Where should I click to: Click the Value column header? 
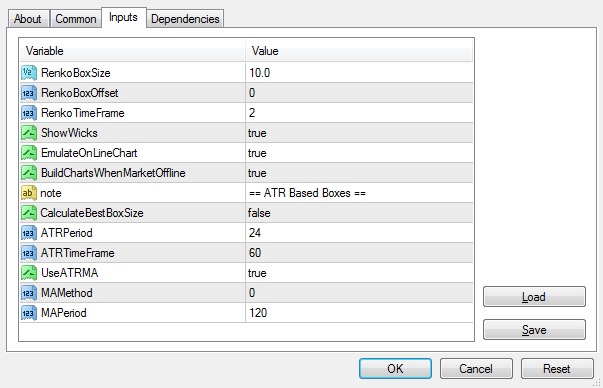[359, 51]
